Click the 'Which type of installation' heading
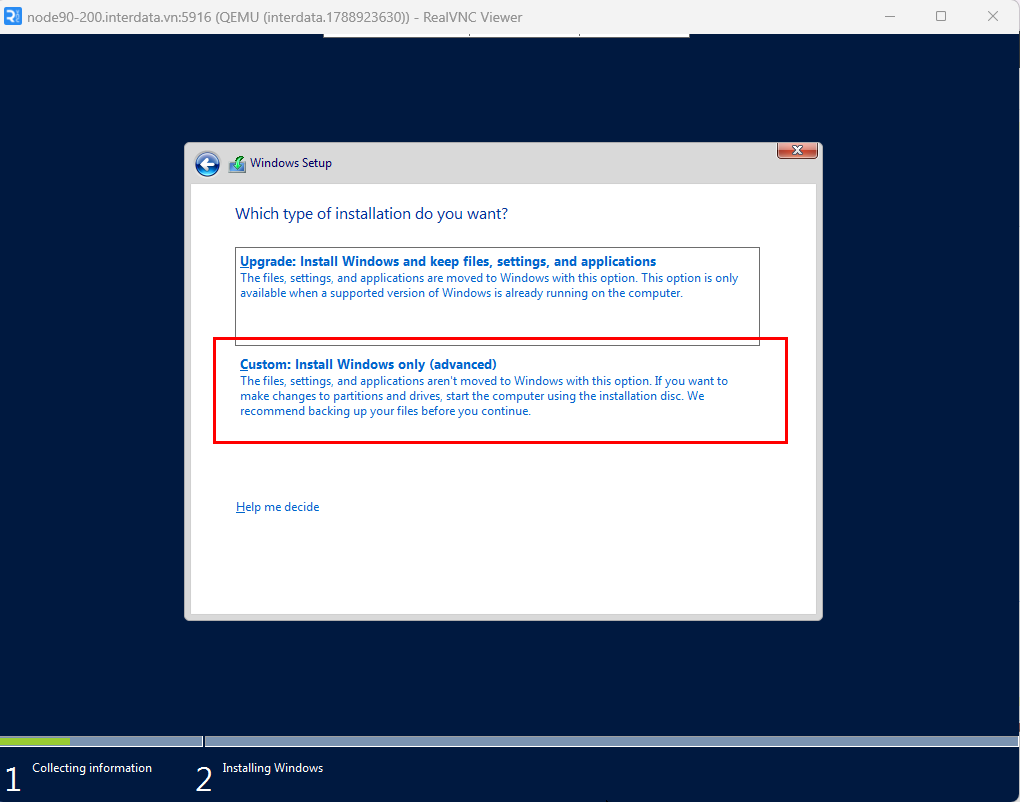 371,214
